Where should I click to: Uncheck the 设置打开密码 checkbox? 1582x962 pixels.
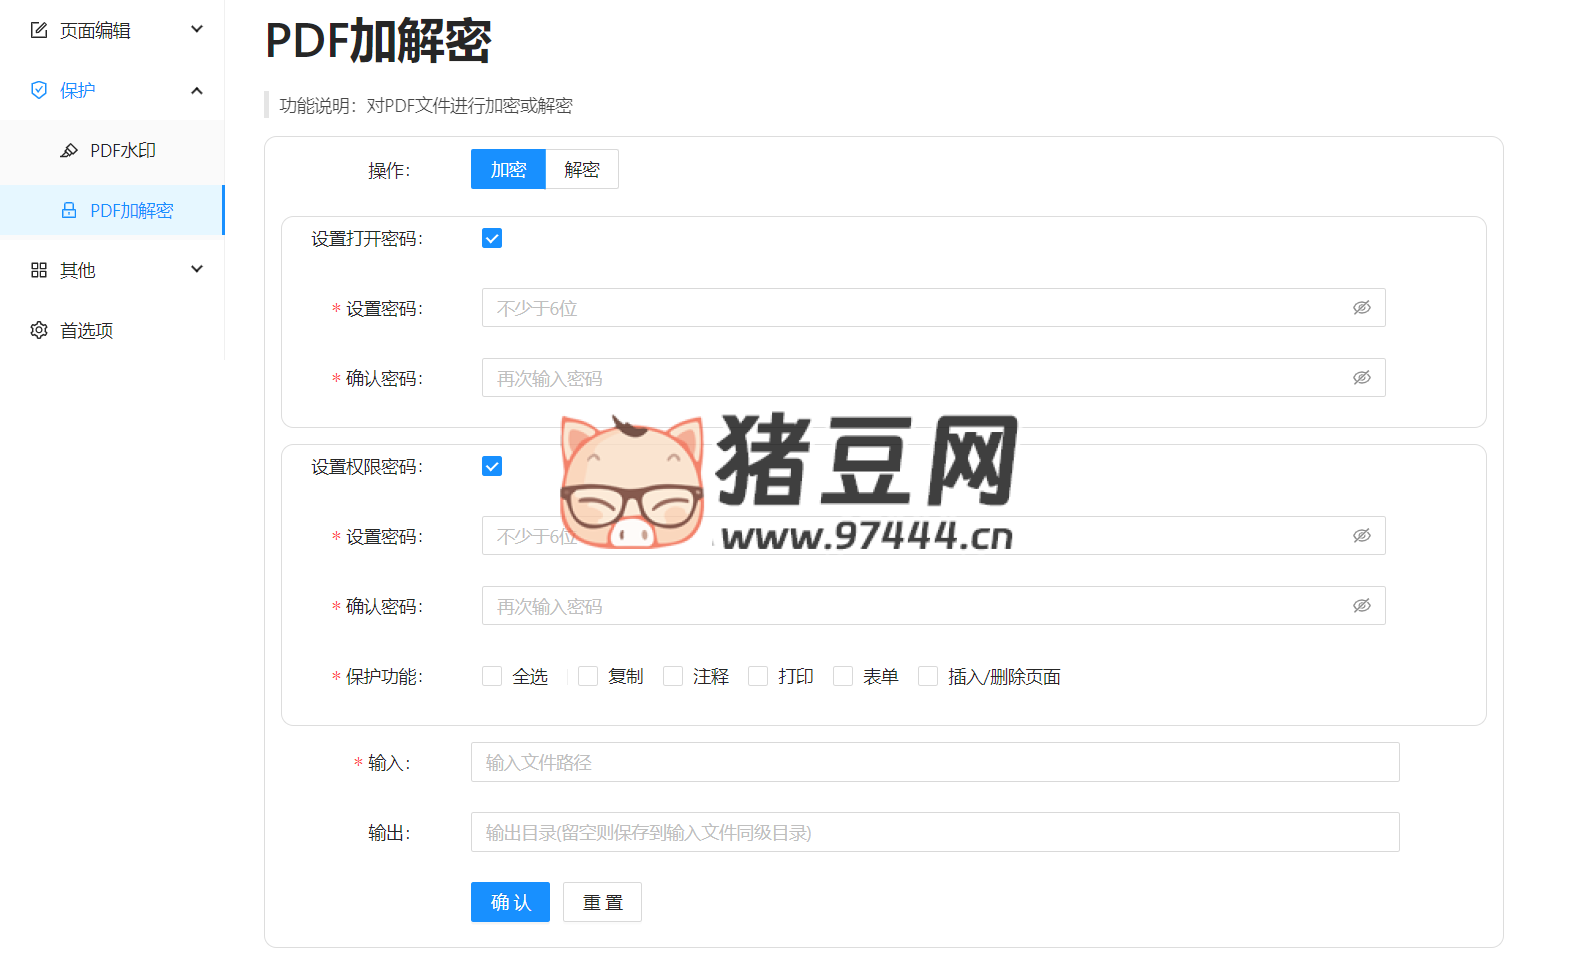click(492, 238)
